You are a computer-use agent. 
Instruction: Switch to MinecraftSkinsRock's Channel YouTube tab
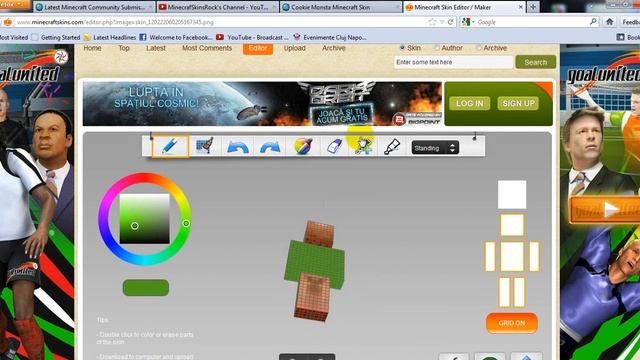coord(218,7)
